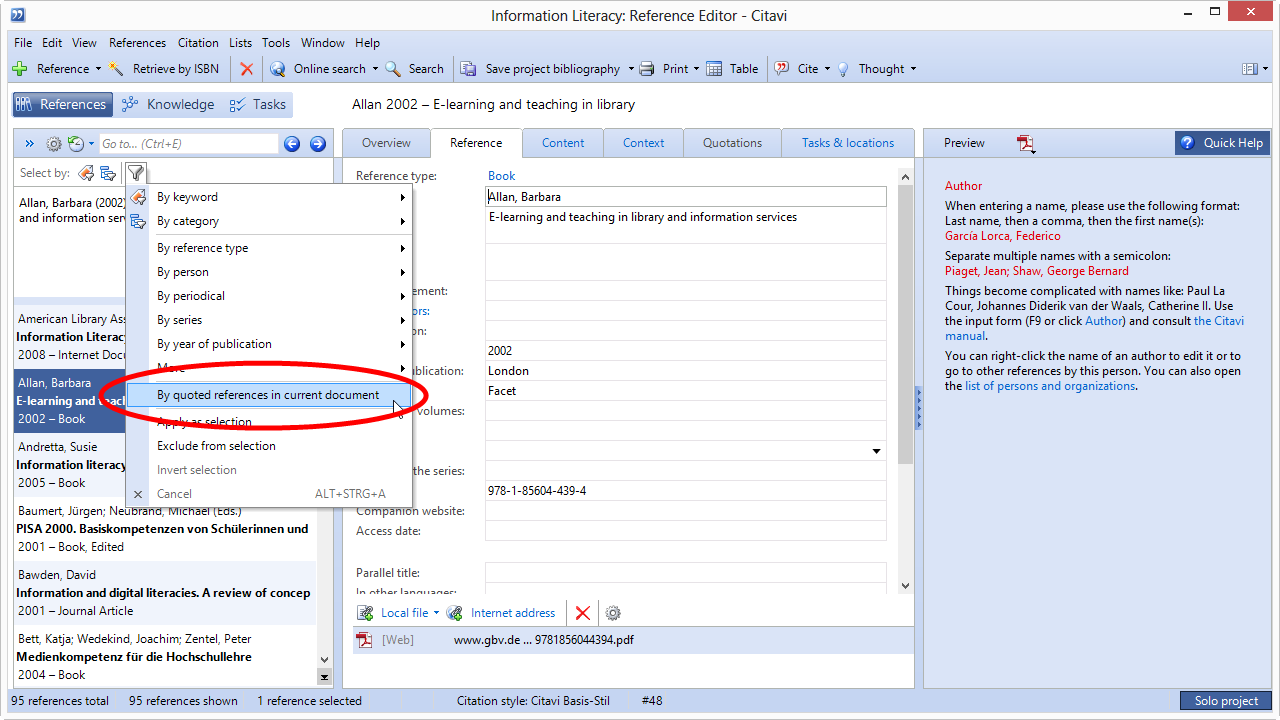
Task: Click the Quick Help question mark icon
Action: click(x=1188, y=143)
